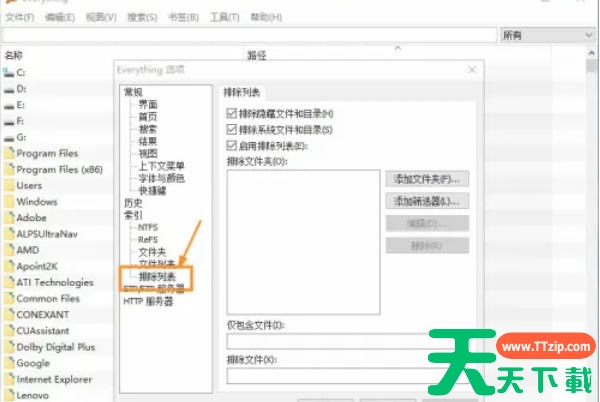
Task: Sort by the 路径 column header
Action: (x=257, y=55)
